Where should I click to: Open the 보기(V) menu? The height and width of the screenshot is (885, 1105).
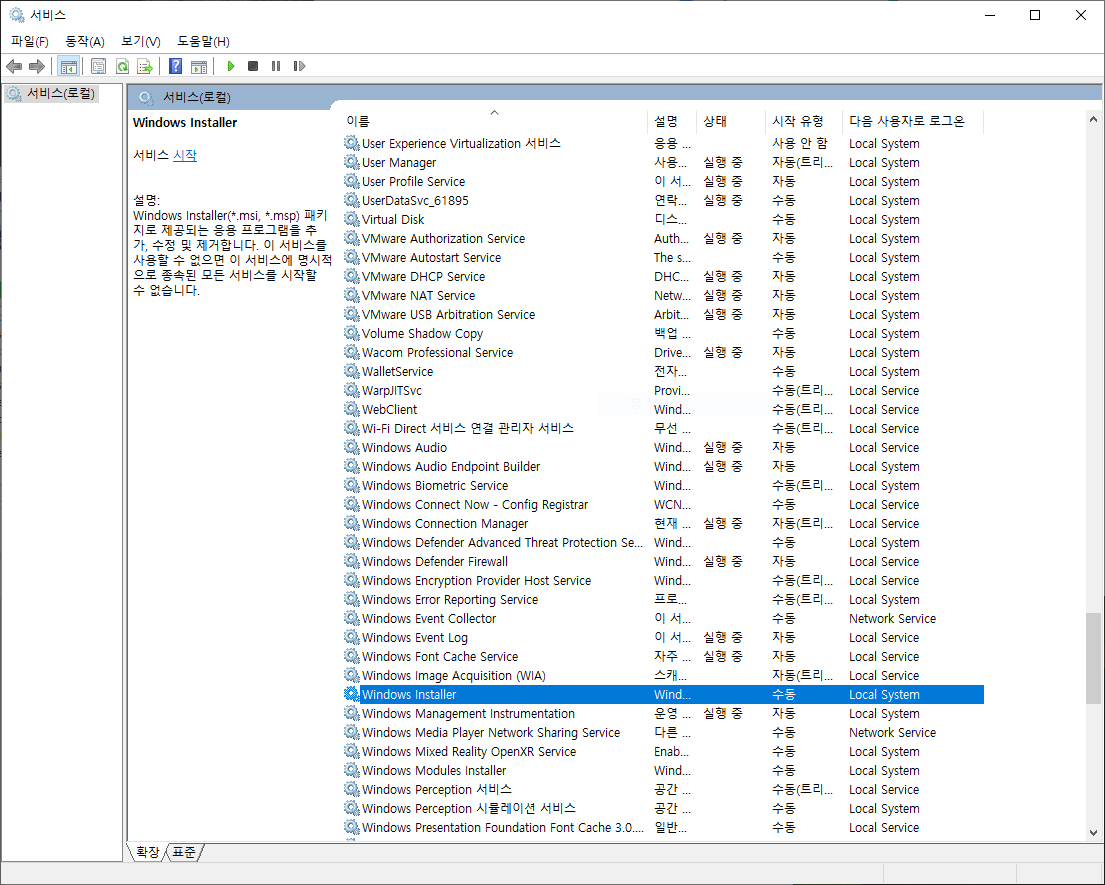tap(140, 42)
